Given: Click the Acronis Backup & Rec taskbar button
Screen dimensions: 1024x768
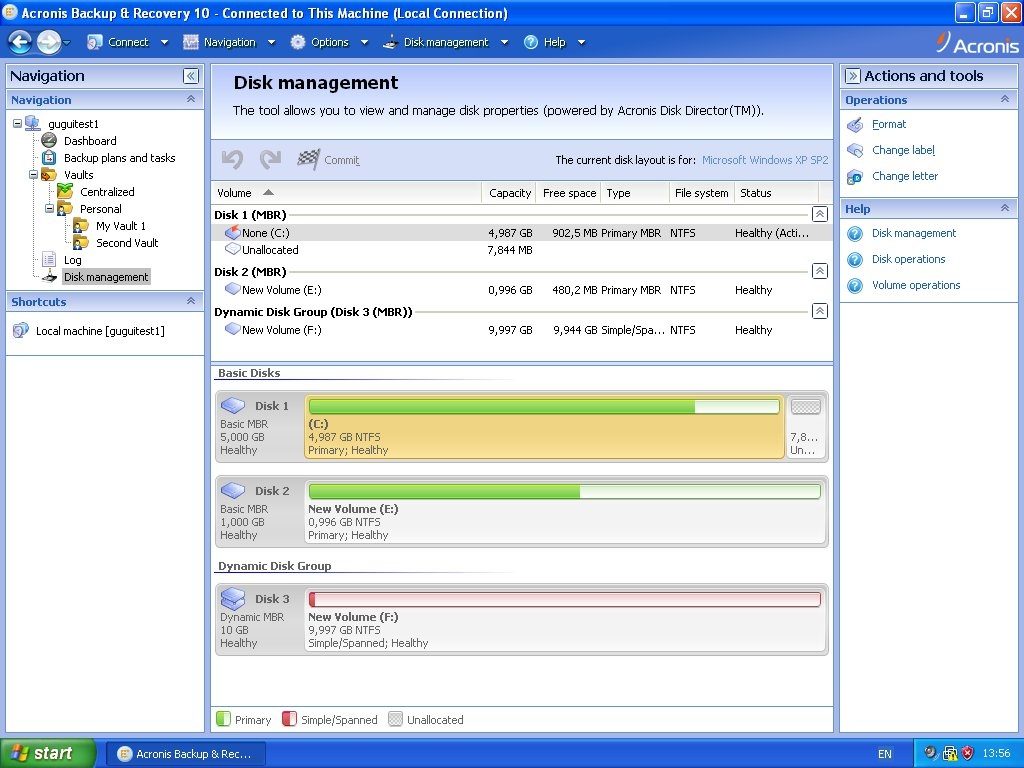Looking at the screenshot, I should click(186, 754).
